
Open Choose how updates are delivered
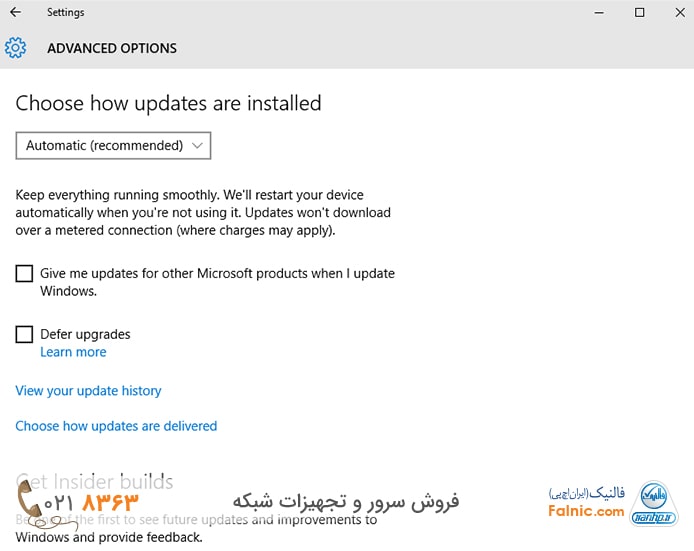coord(116,426)
